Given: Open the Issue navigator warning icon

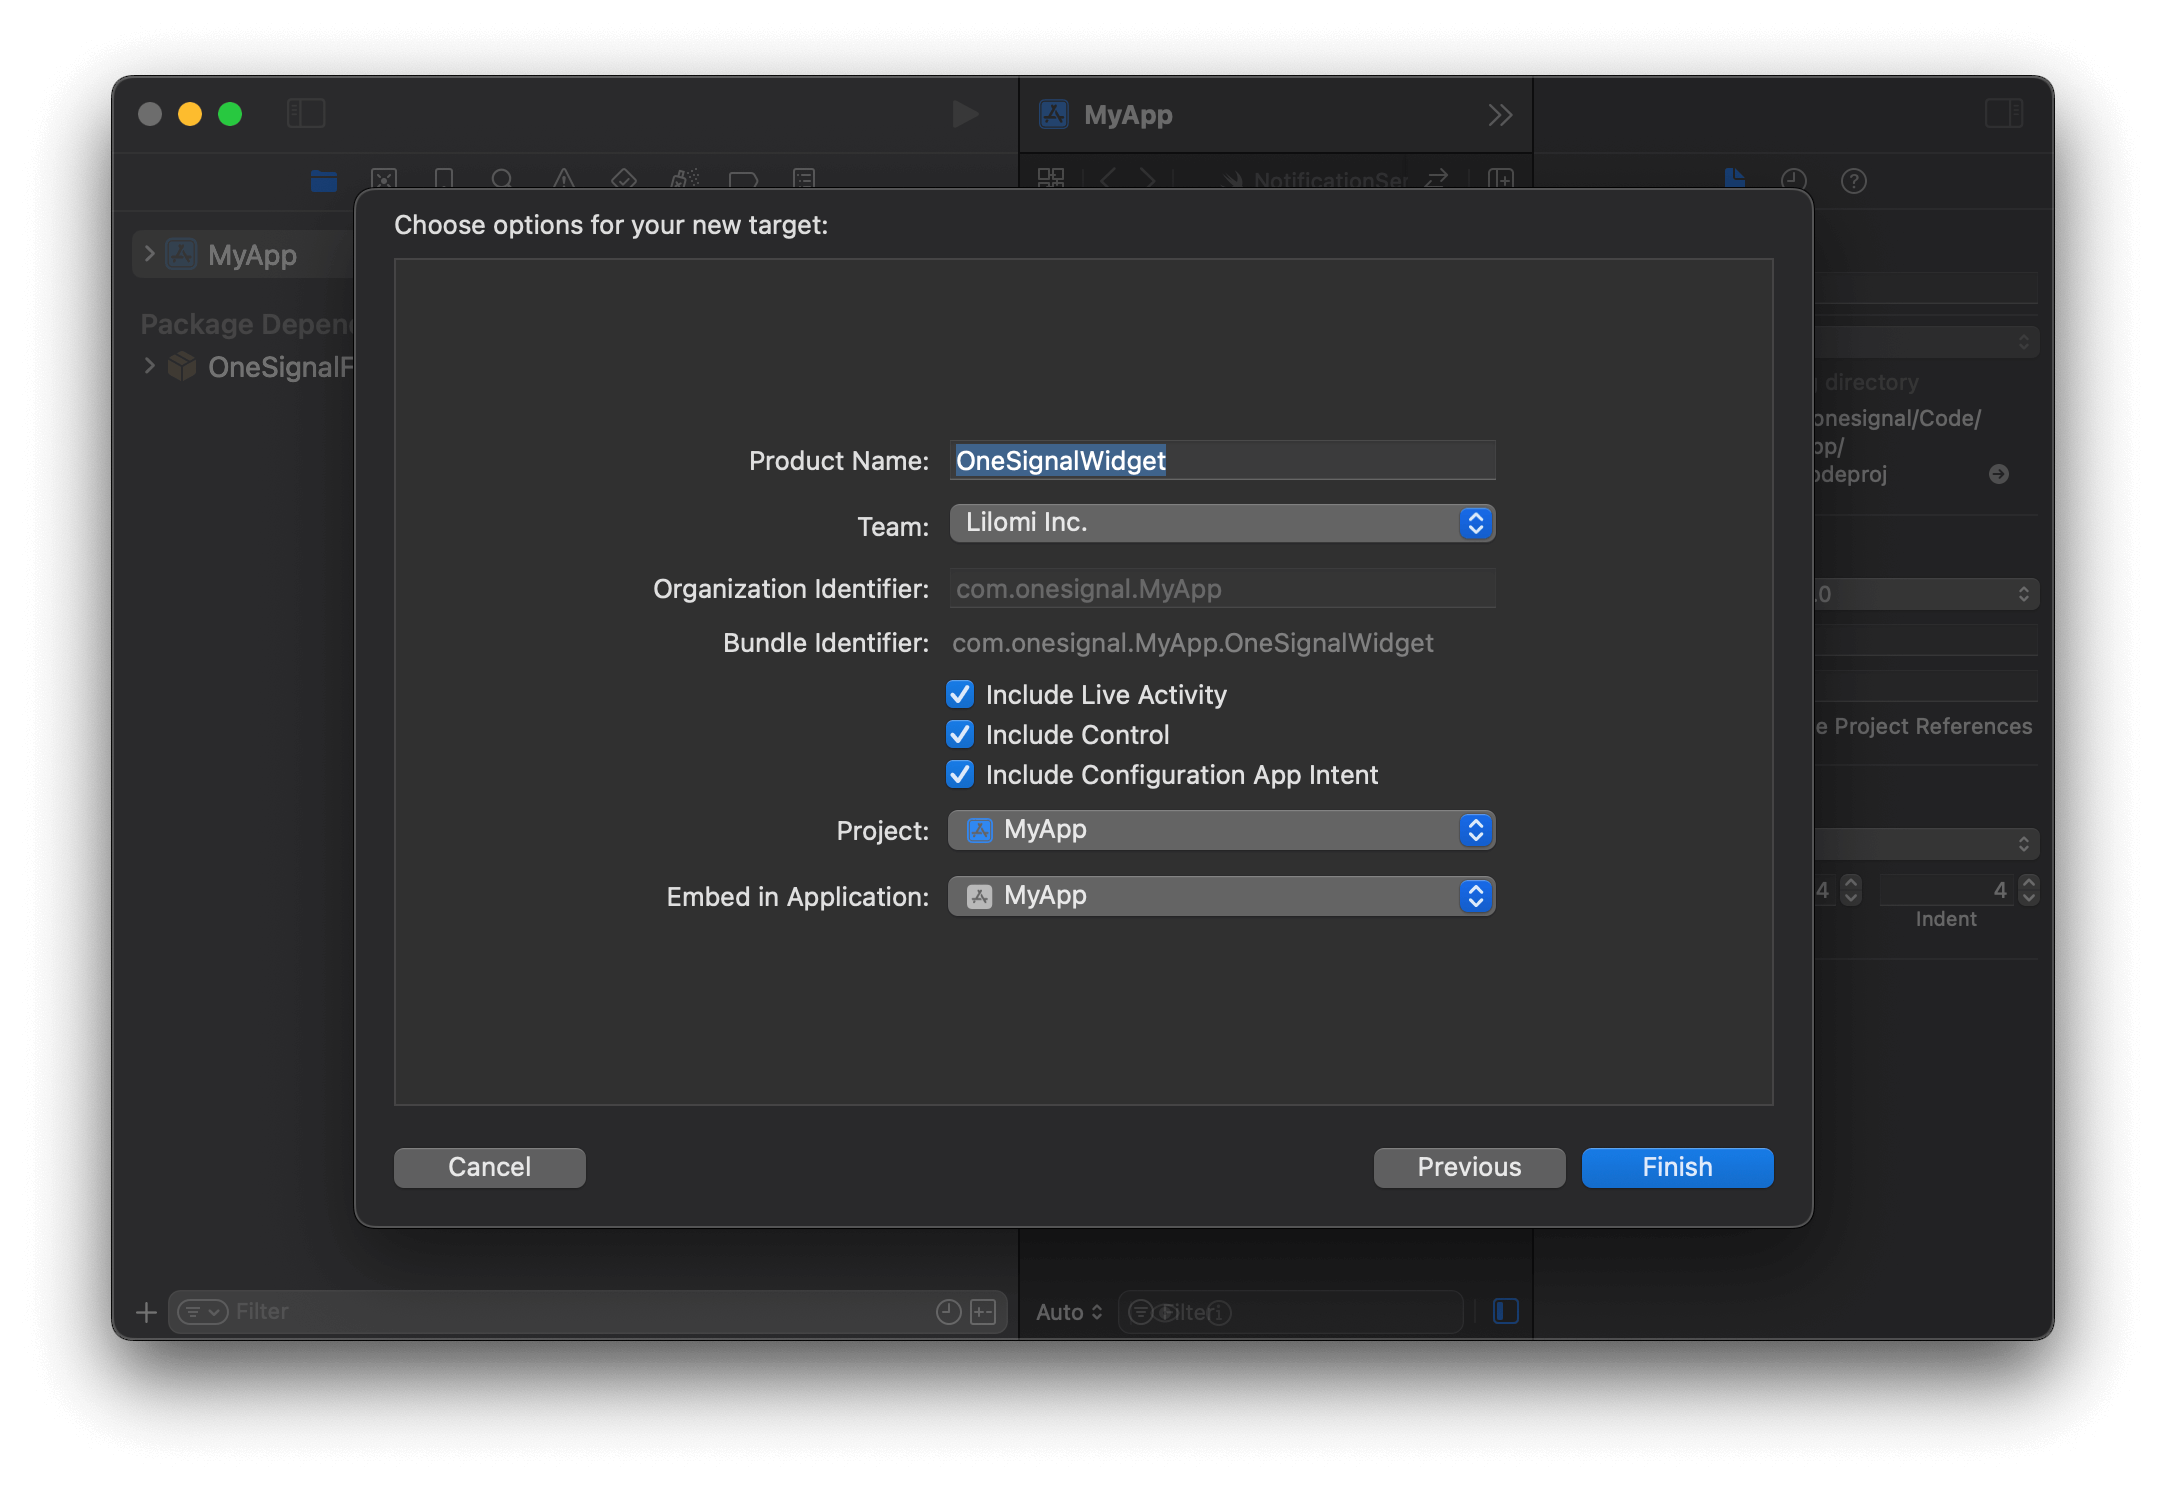Looking at the screenshot, I should (564, 180).
